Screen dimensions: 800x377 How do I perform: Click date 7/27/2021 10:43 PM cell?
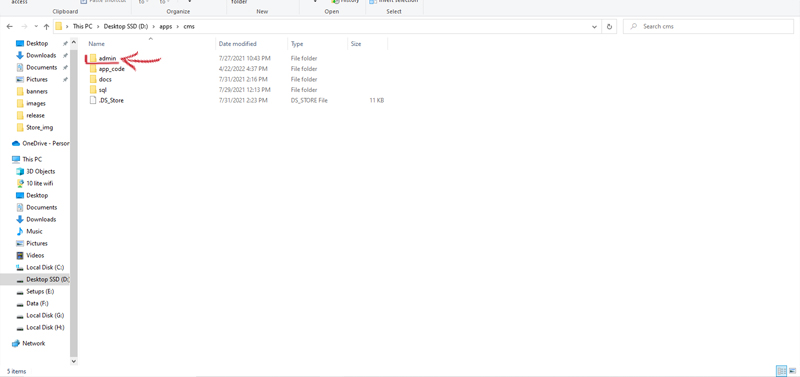244,58
